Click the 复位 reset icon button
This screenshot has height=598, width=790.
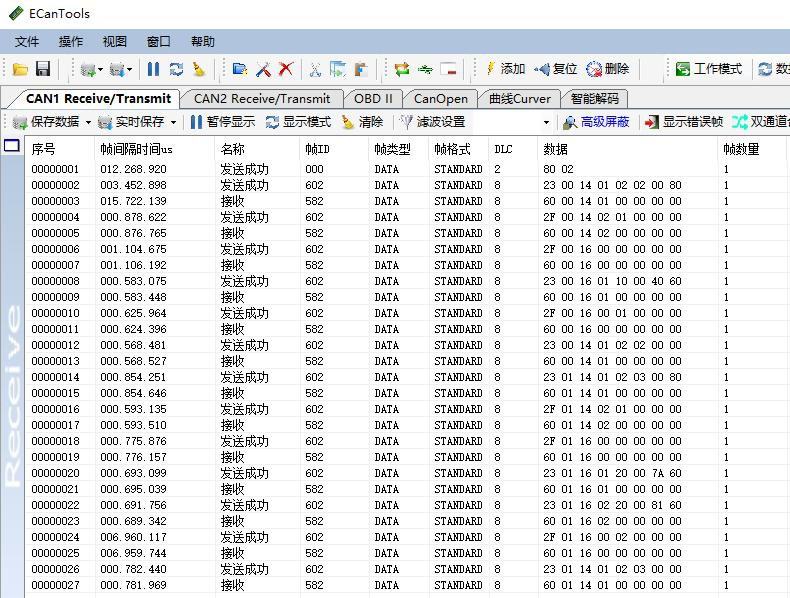[x=556, y=69]
